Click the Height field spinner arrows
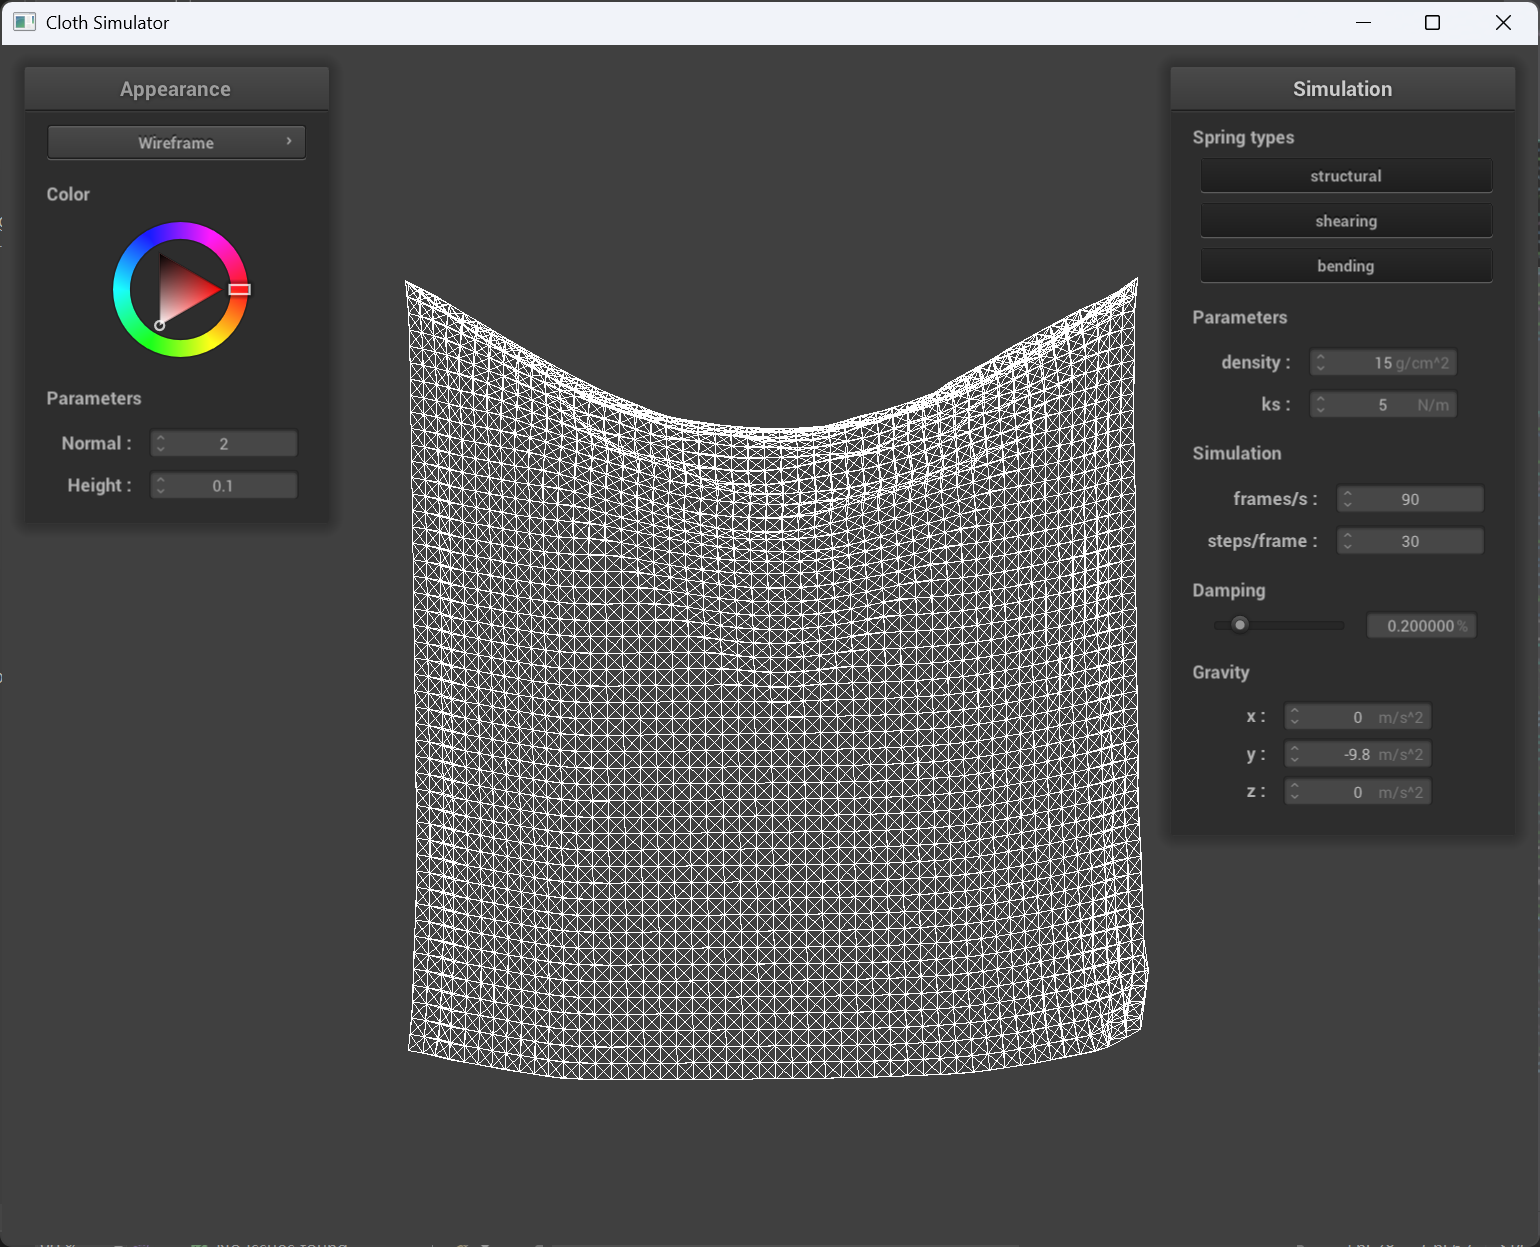Viewport: 1540px width, 1247px height. pyautogui.click(x=161, y=485)
